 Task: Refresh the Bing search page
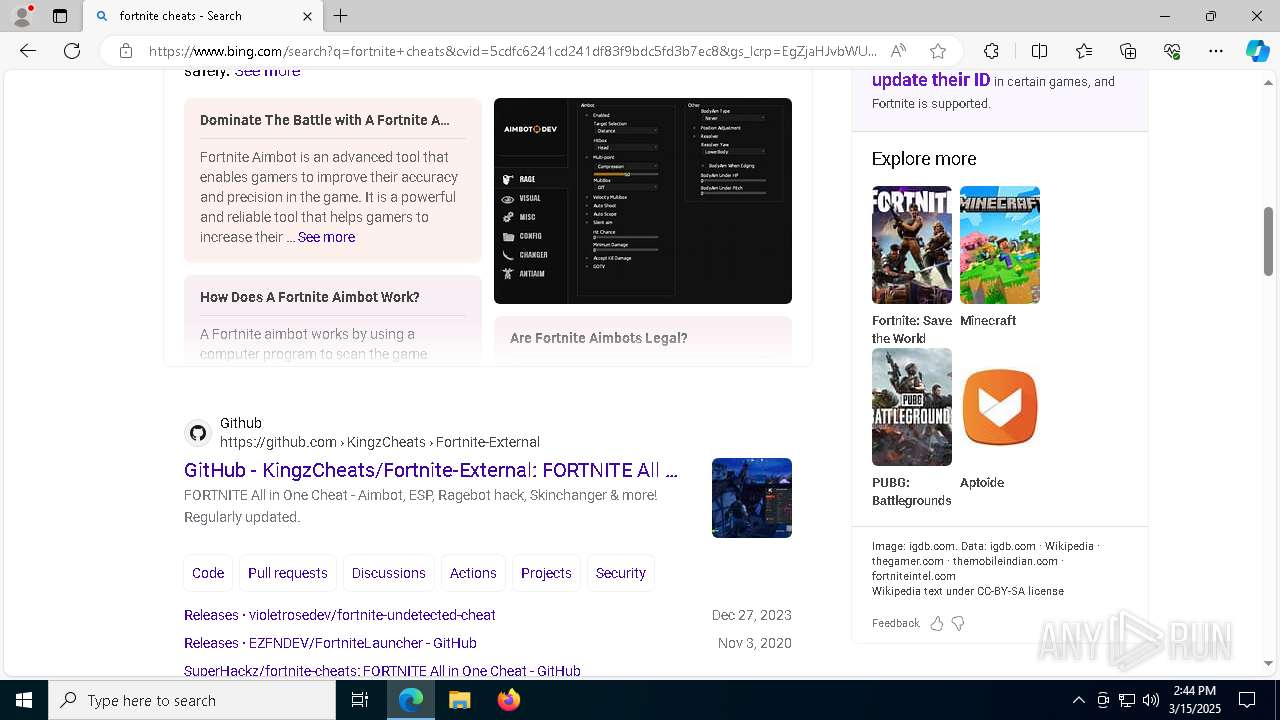pos(72,51)
